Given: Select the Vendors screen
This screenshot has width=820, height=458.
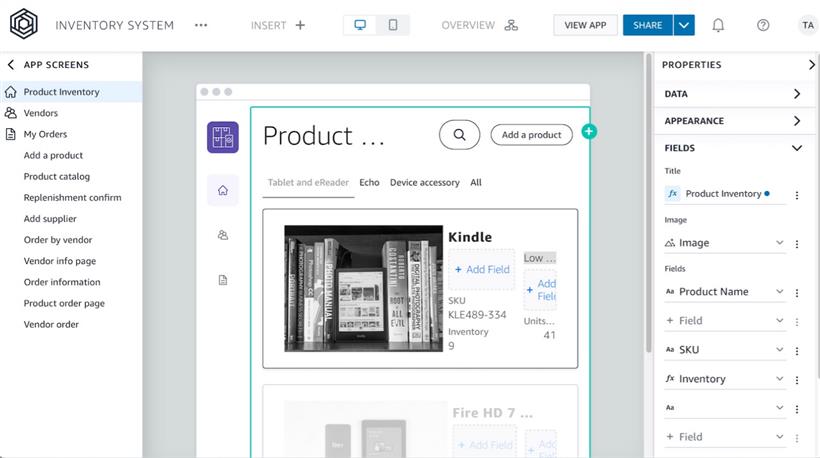Looking at the screenshot, I should coord(71,113).
